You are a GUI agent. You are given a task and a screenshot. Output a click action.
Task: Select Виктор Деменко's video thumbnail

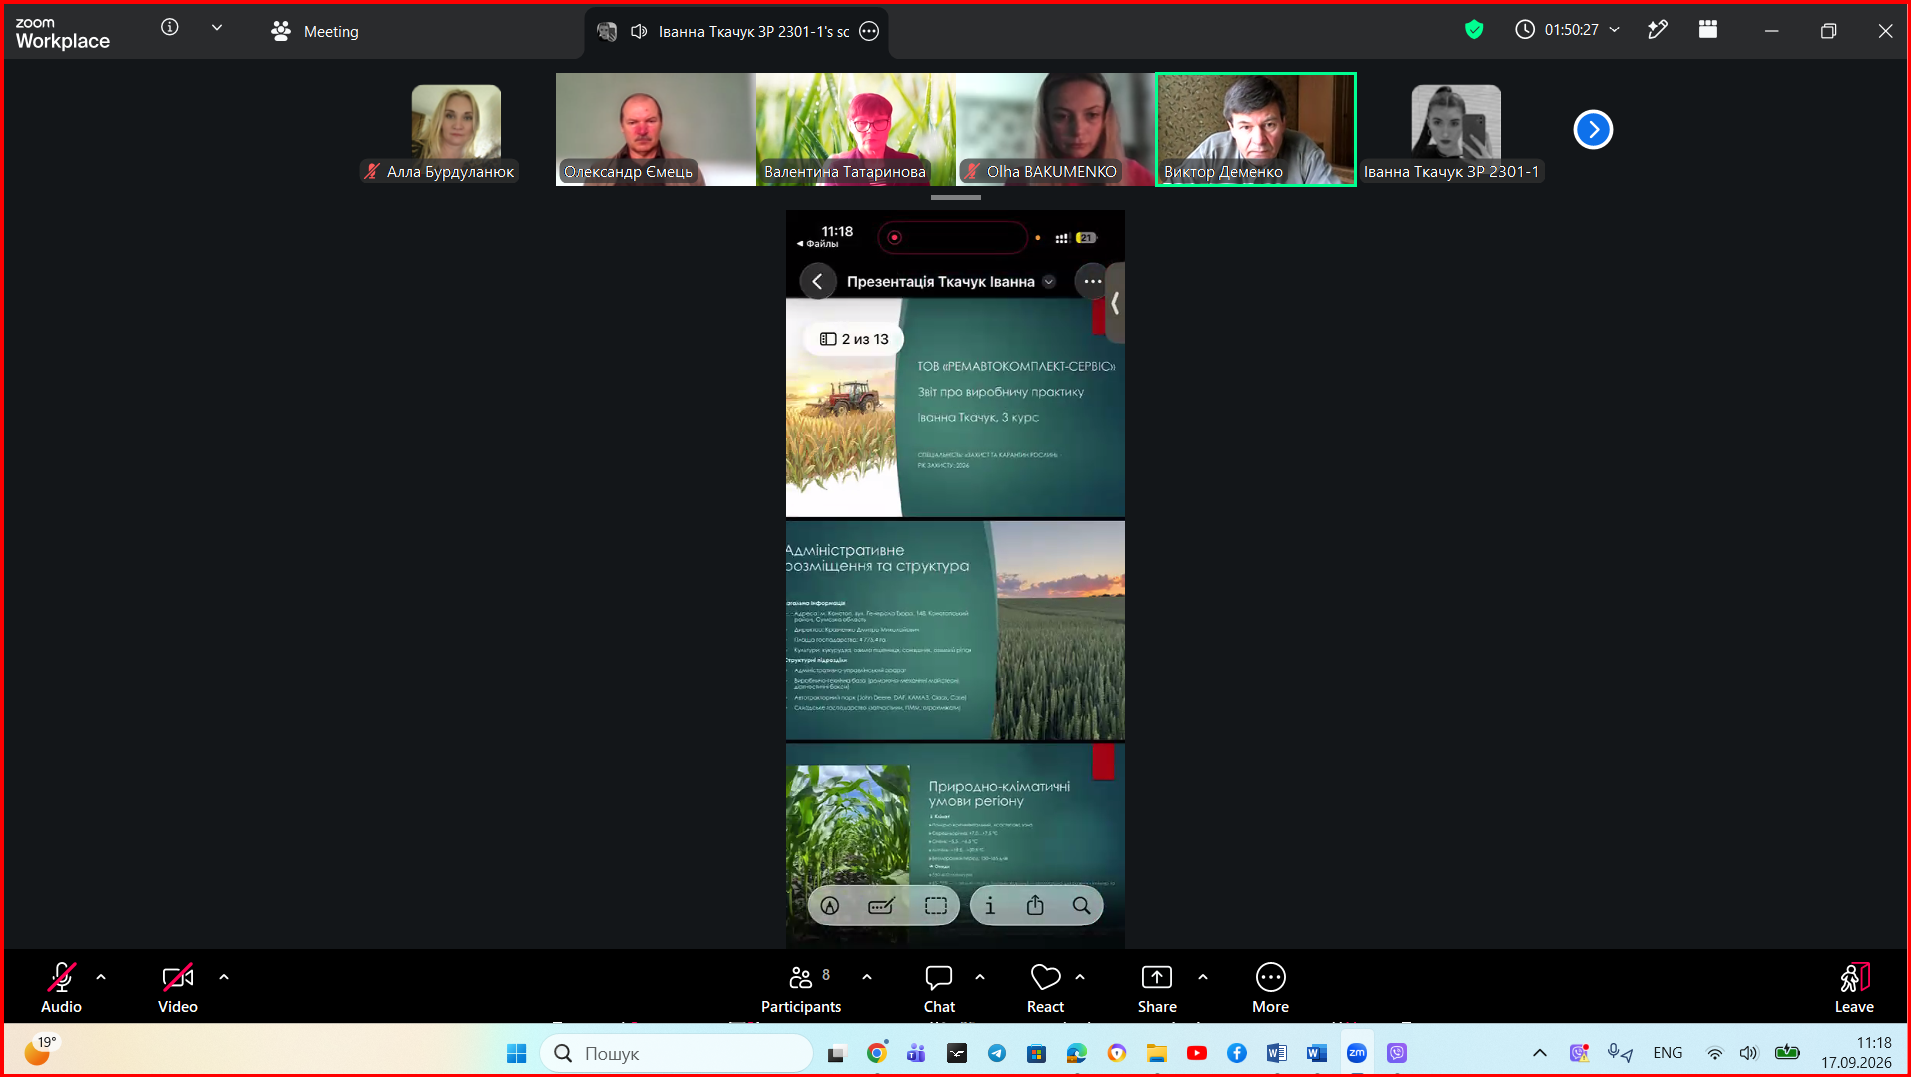pos(1256,129)
